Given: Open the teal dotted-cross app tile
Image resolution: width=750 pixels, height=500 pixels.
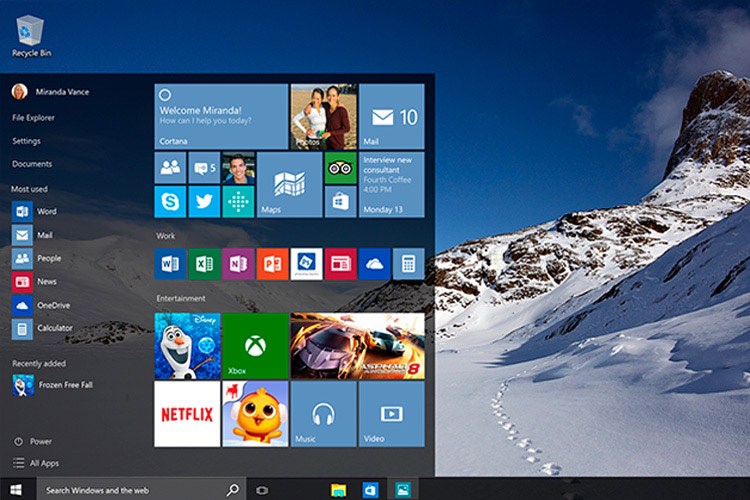Looking at the screenshot, I should 238,201.
